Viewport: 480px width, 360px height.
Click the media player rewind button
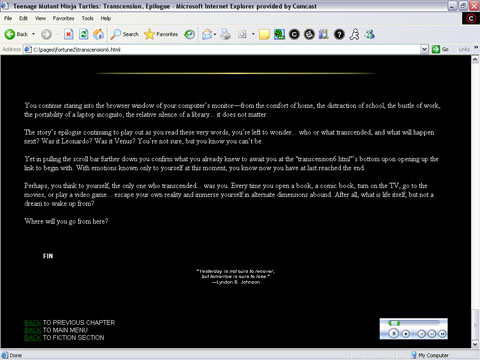pos(421,334)
